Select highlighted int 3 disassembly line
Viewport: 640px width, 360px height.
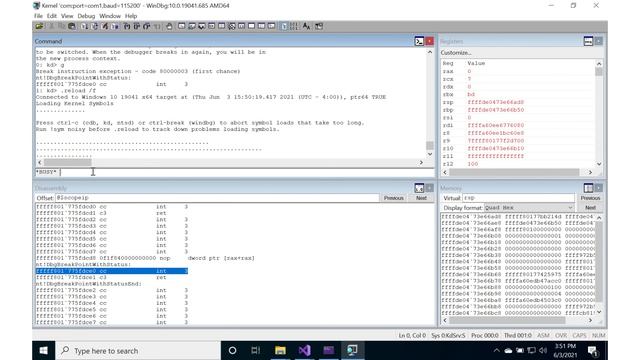[111, 271]
